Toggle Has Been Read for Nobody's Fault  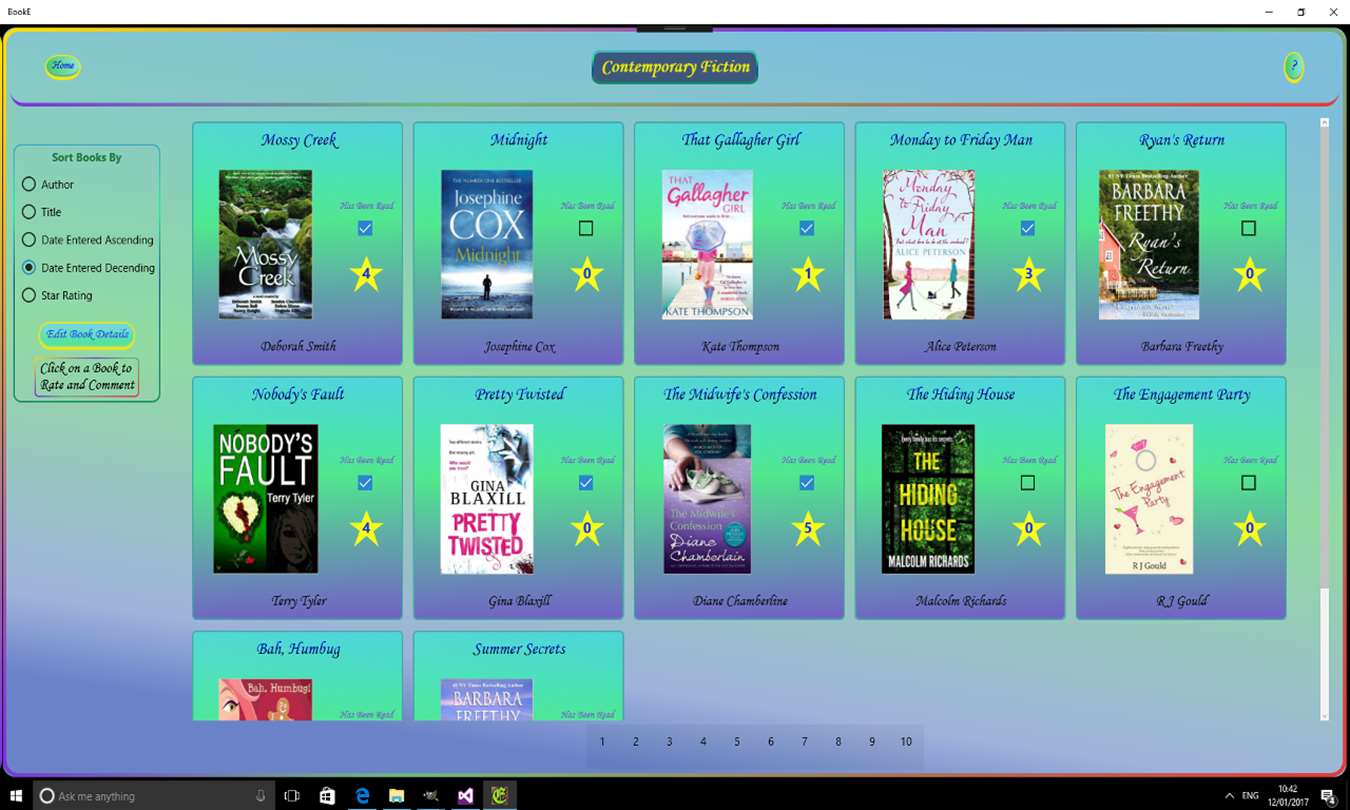coord(365,483)
